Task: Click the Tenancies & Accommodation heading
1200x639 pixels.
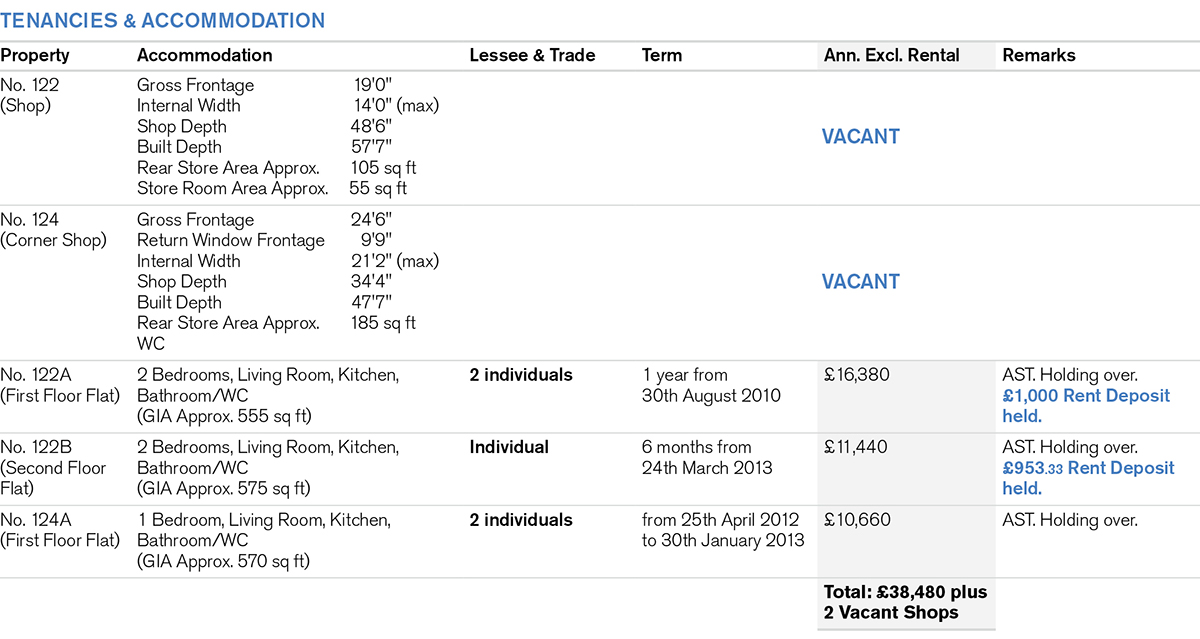Action: point(163,21)
